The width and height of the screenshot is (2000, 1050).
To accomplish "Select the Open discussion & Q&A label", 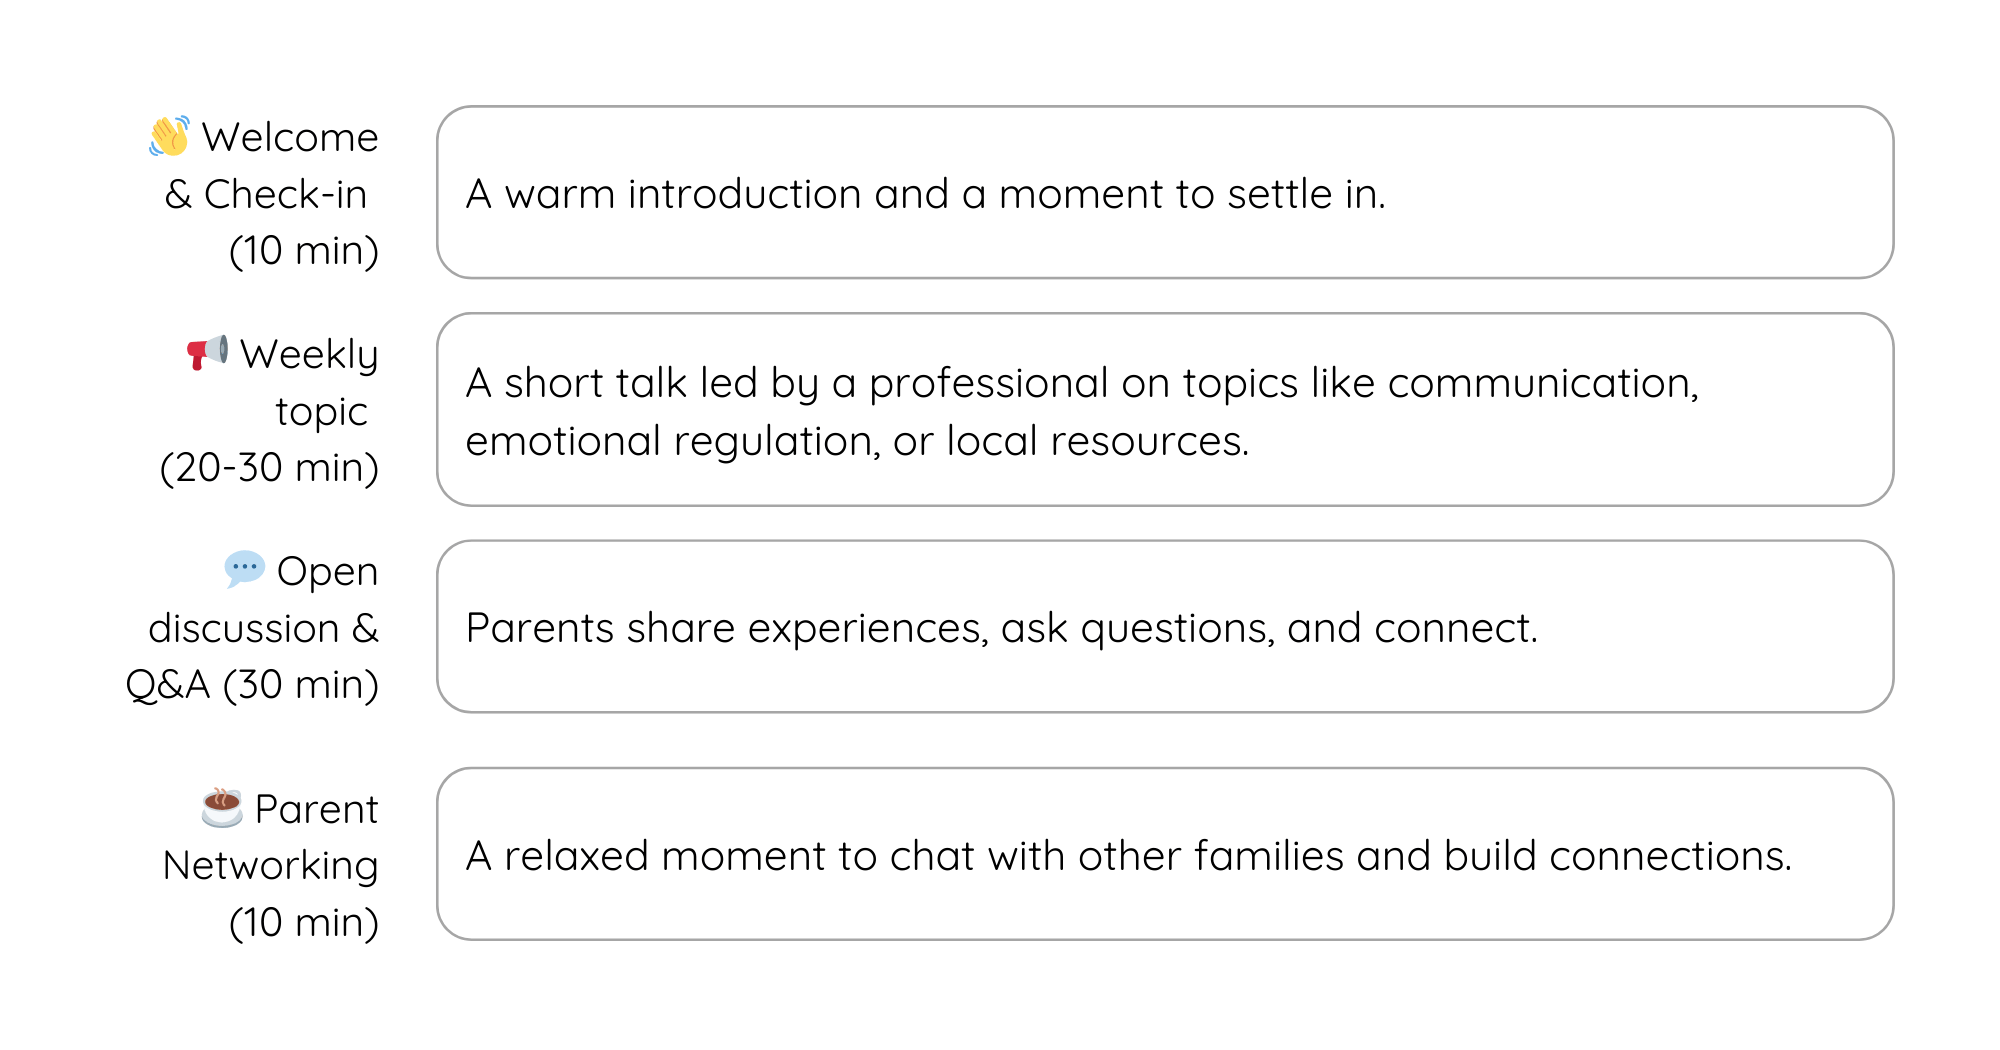I will point(252,628).
